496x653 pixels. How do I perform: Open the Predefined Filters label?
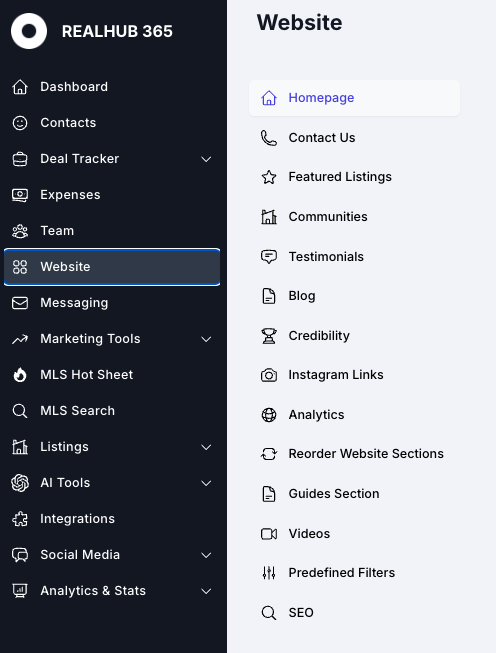(x=341, y=573)
